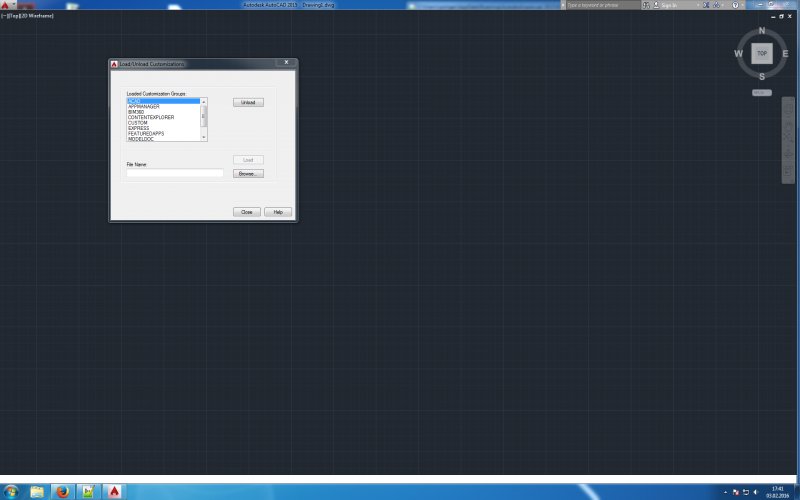Image resolution: width=800 pixels, height=500 pixels.
Task: Open the Windows Start menu
Action: tap(11, 492)
